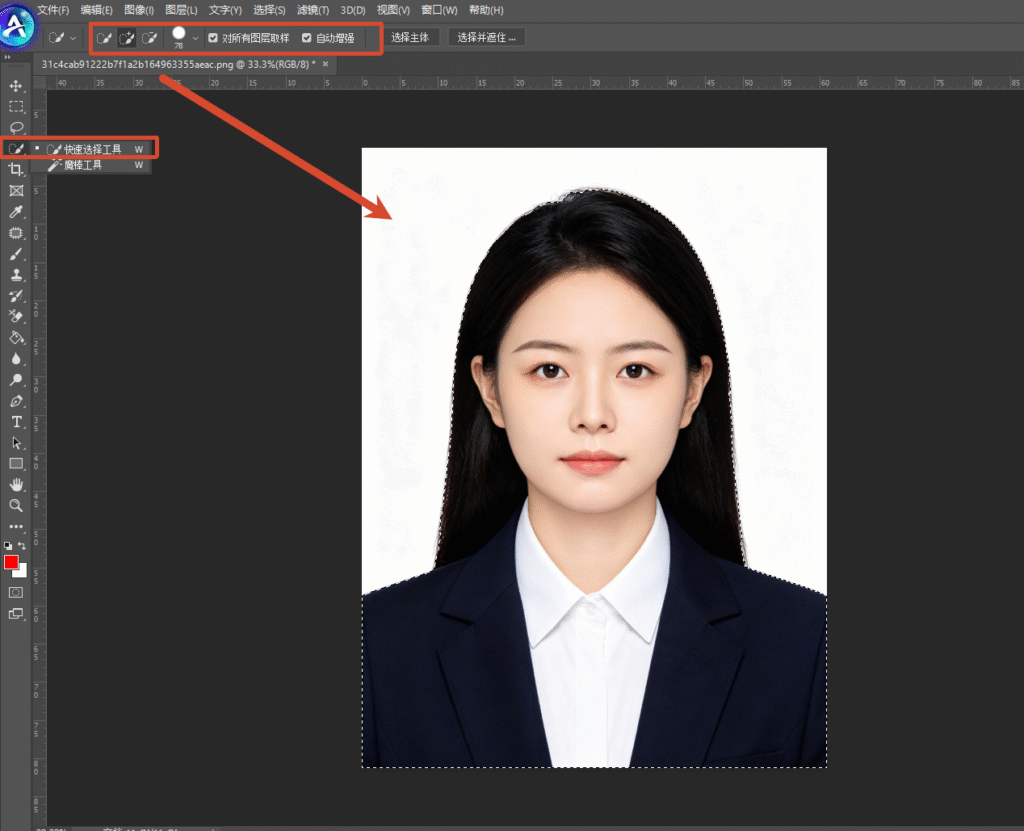
Task: Open the 3D(D) menu
Action: pyautogui.click(x=353, y=10)
